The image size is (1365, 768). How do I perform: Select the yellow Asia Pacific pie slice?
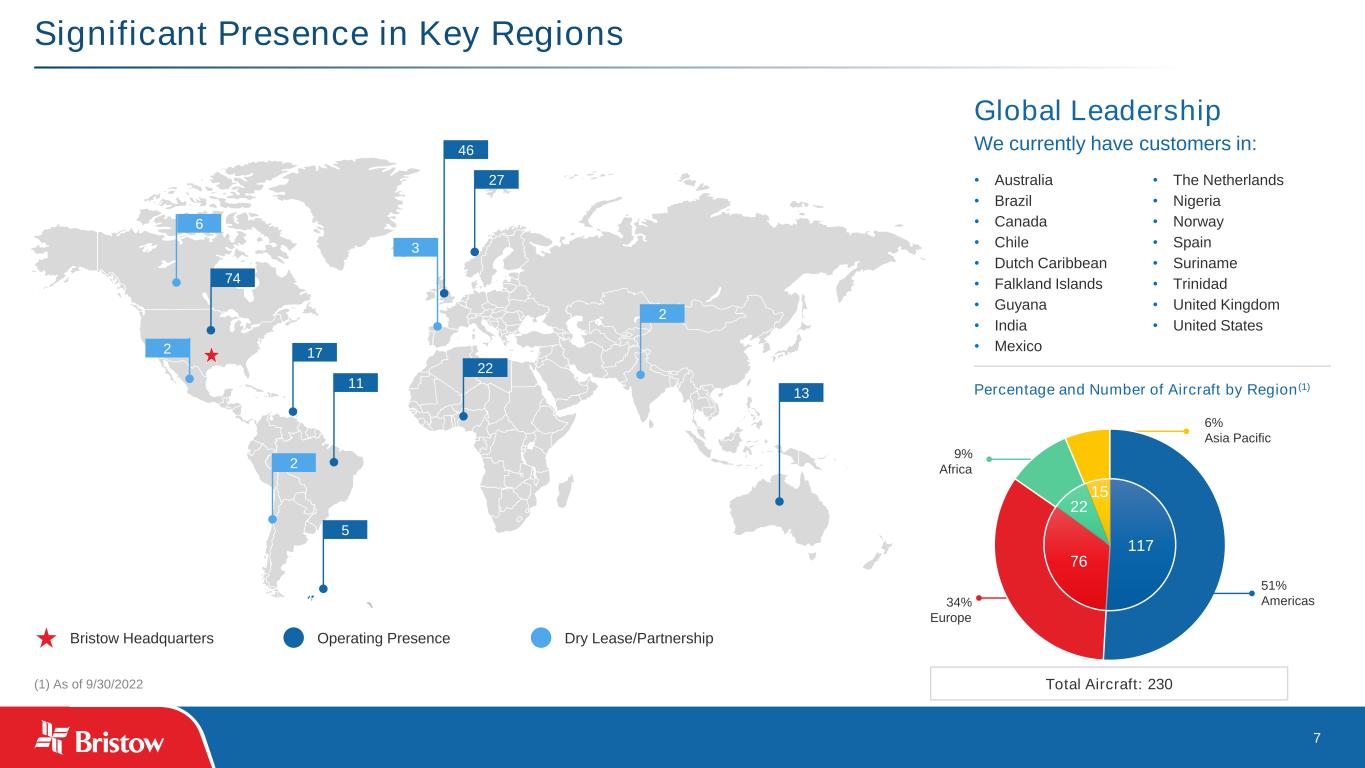point(1090,450)
